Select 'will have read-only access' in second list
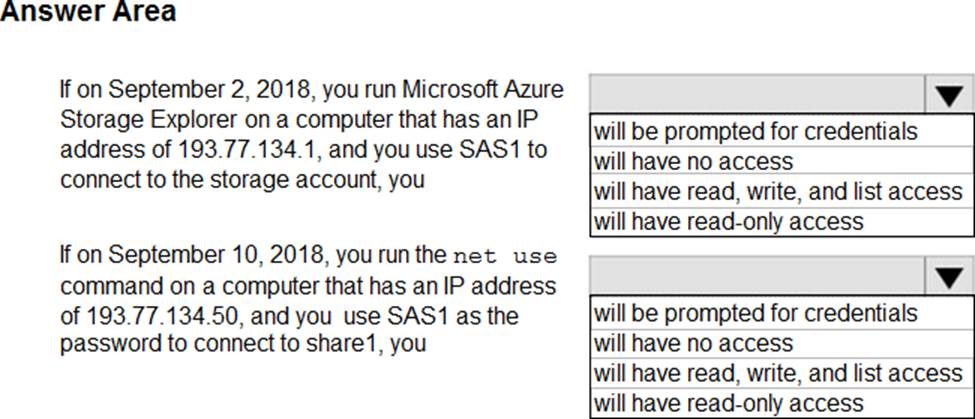The width and height of the screenshot is (975, 419). [782, 403]
